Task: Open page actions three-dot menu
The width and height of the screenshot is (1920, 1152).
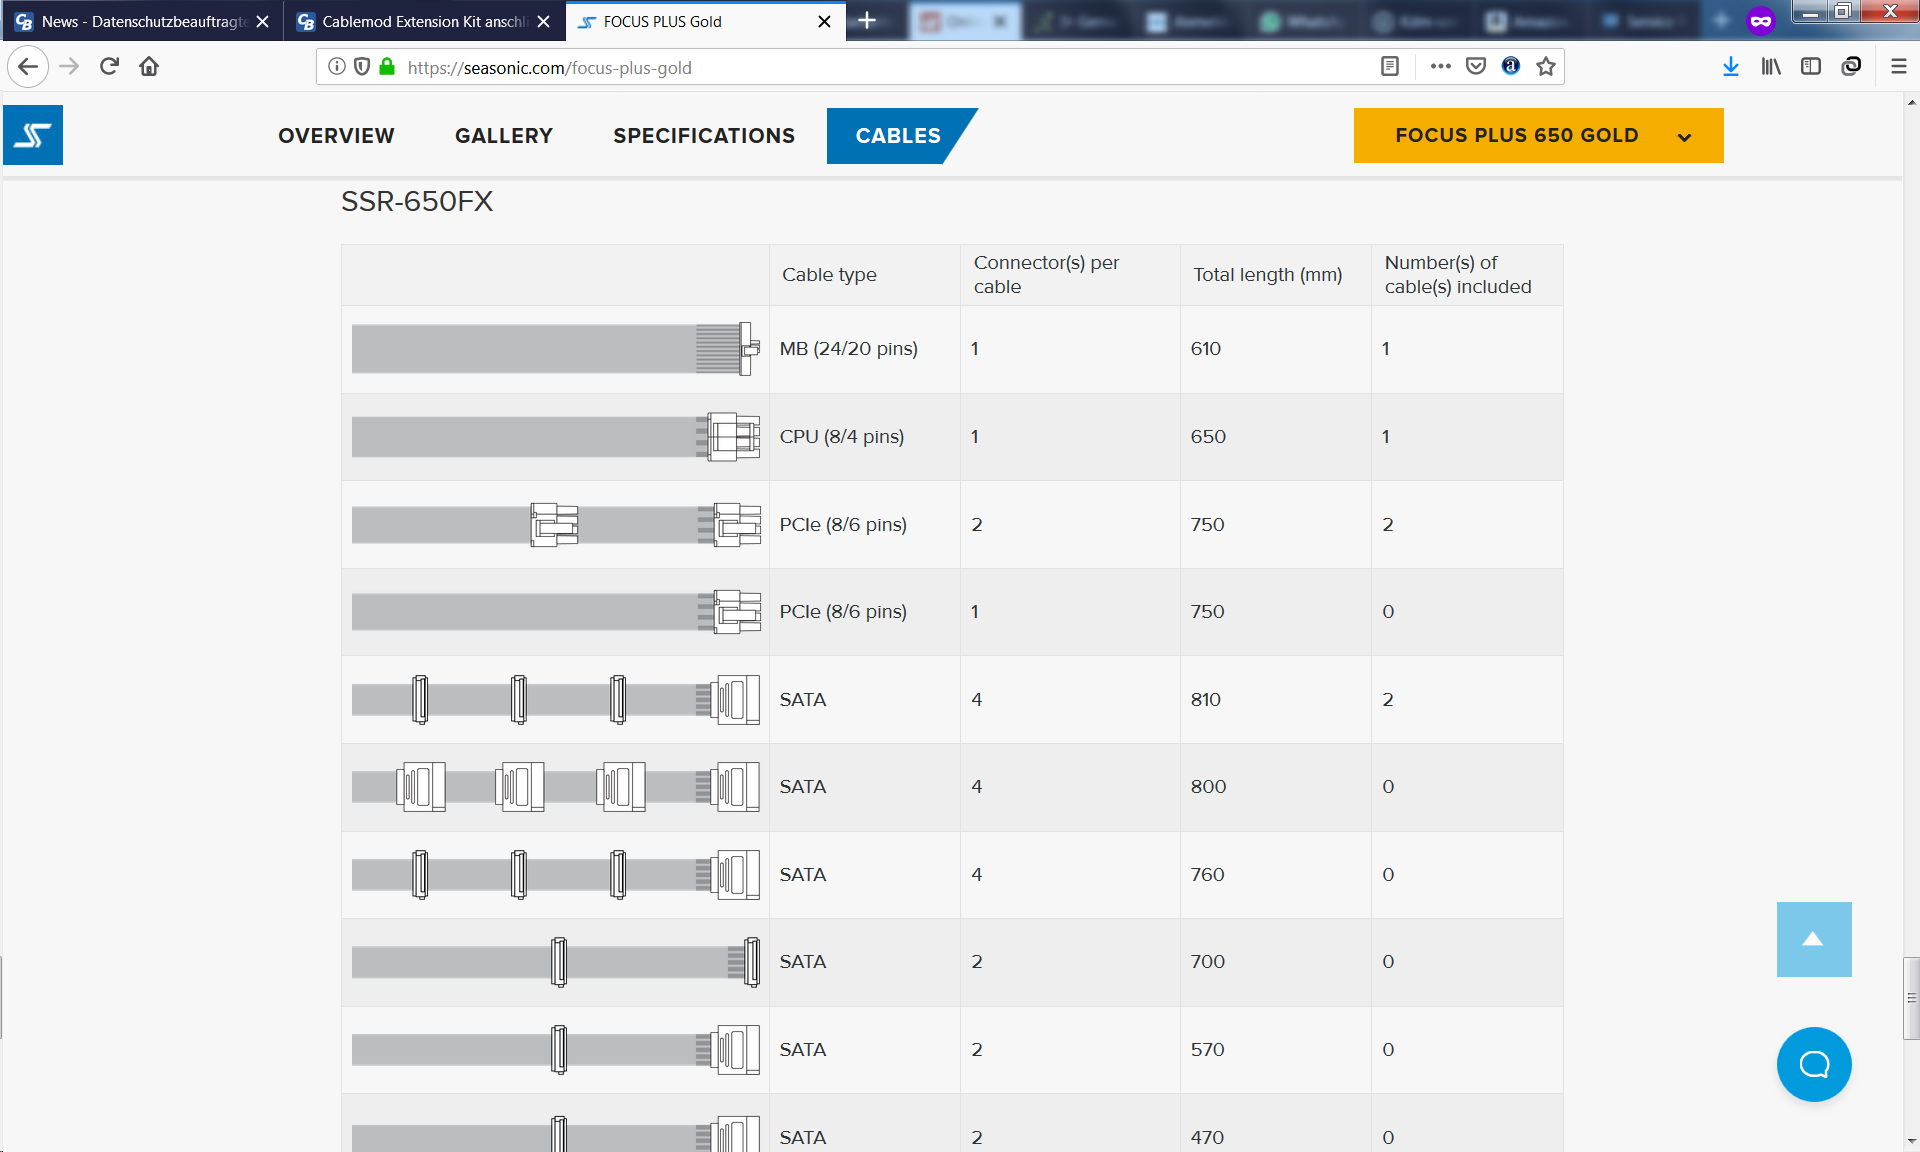Action: click(x=1440, y=67)
